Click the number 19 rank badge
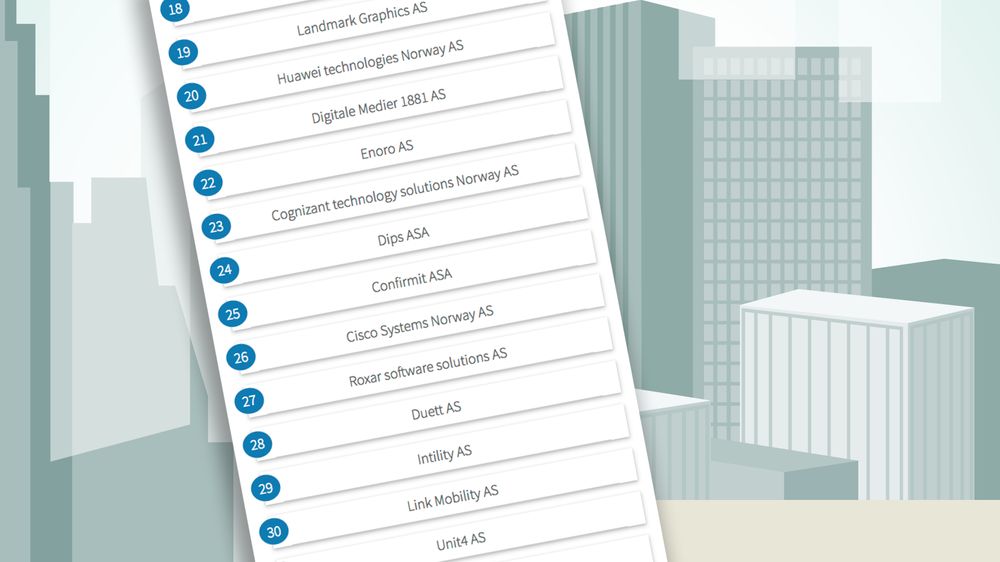This screenshot has height=562, width=1000. (x=183, y=52)
